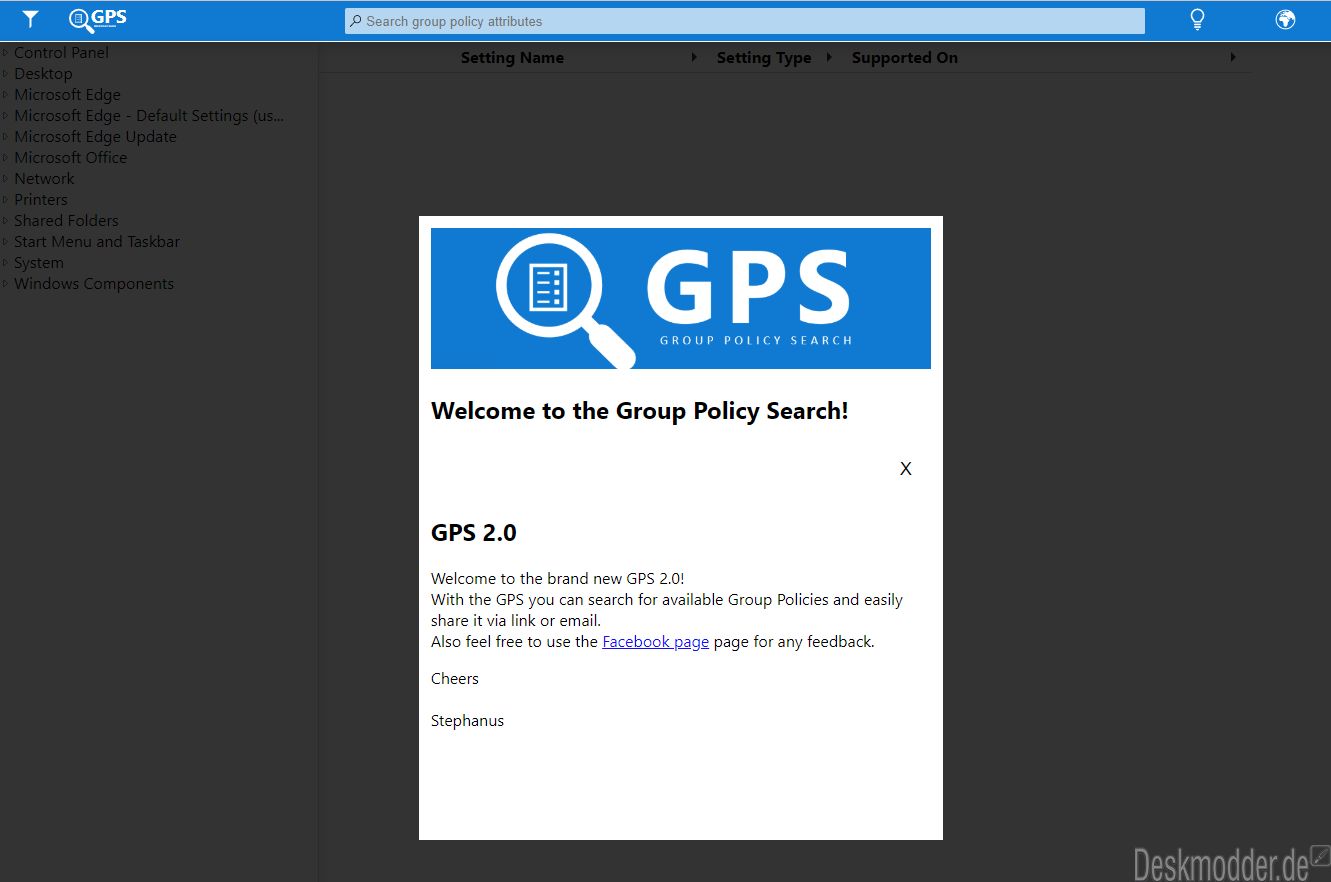This screenshot has width=1331, height=882.
Task: Select Start Menu and Taskbar entry
Action: tap(97, 242)
